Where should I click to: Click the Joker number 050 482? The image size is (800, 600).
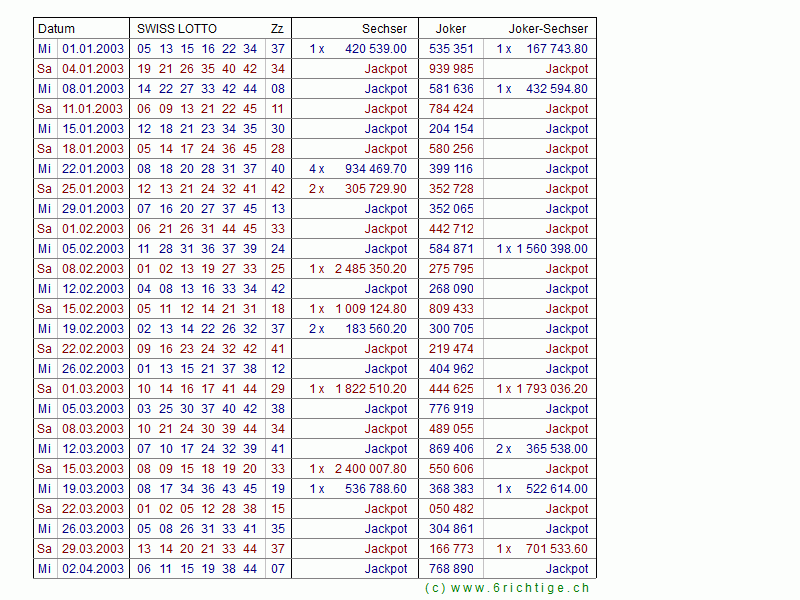click(451, 509)
